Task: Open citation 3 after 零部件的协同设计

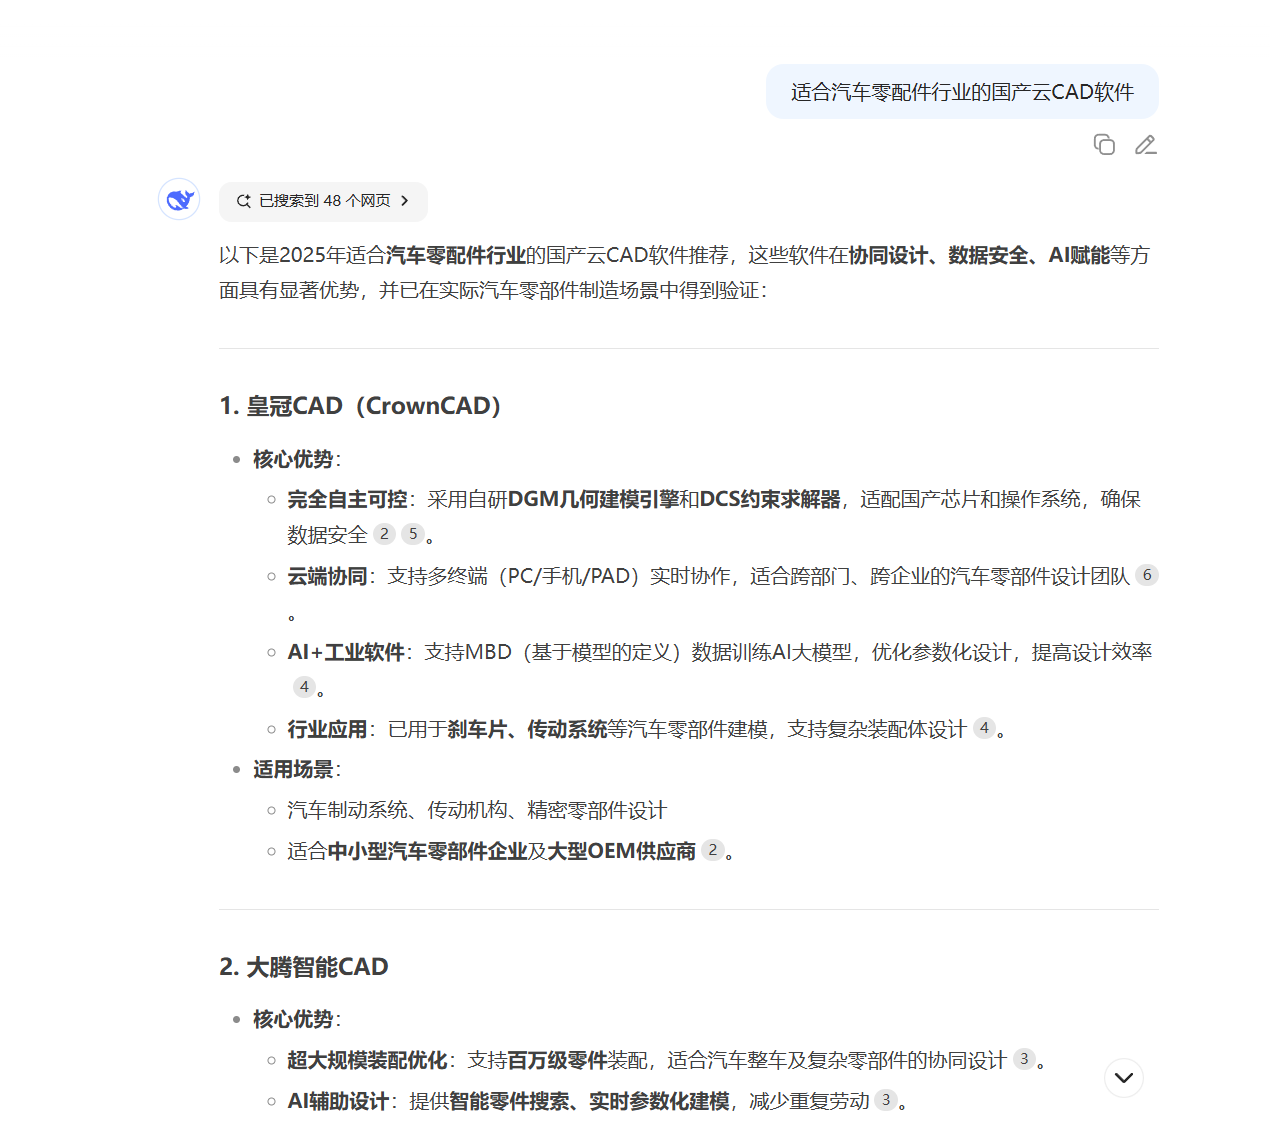Action: 1024,1059
